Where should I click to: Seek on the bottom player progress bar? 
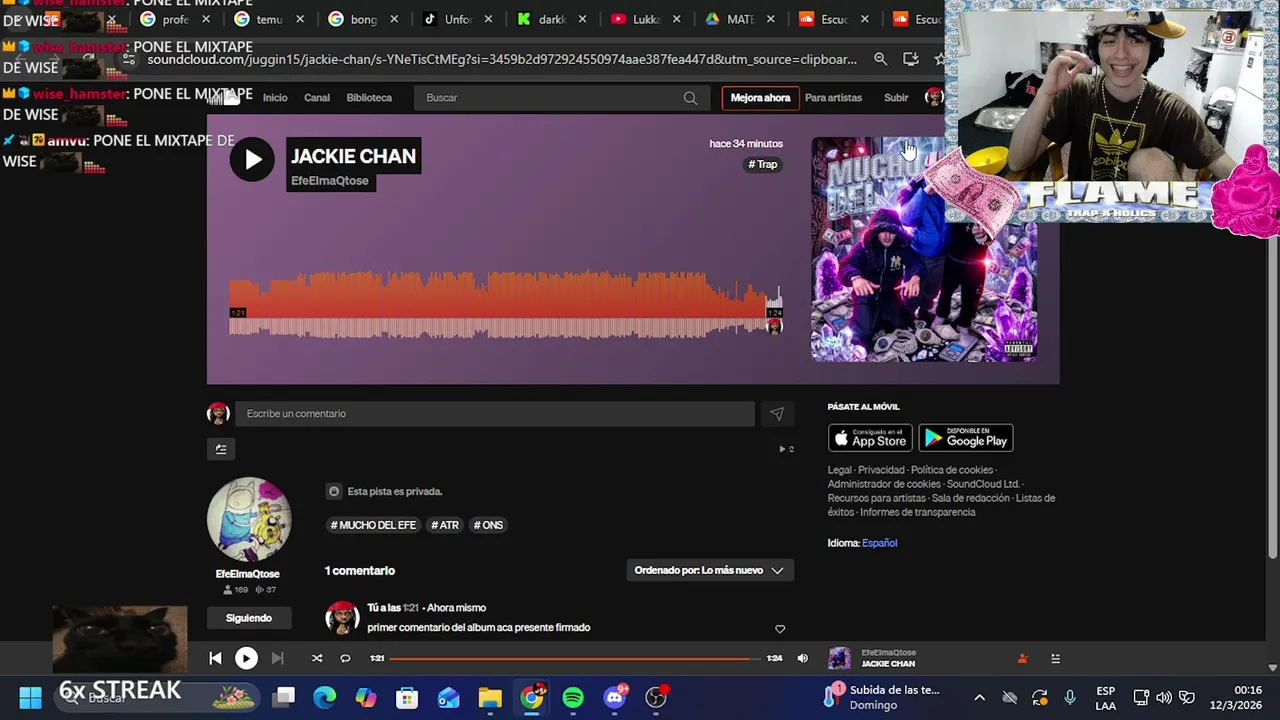click(x=575, y=658)
